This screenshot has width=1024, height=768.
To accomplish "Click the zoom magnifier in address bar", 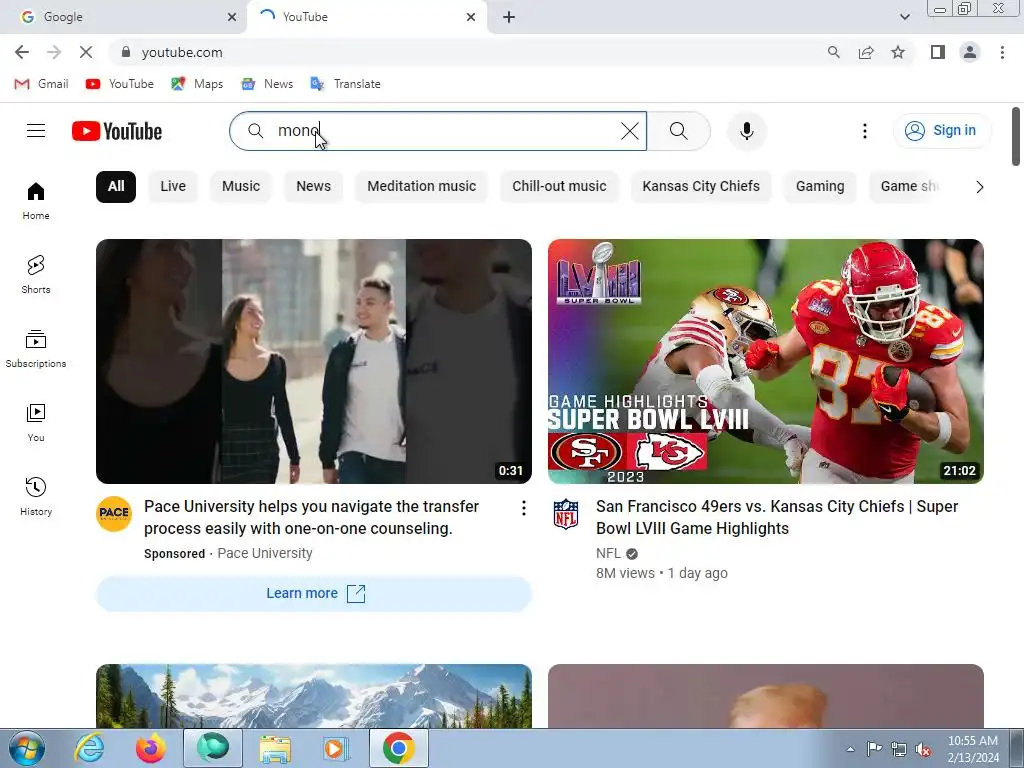I will (833, 52).
